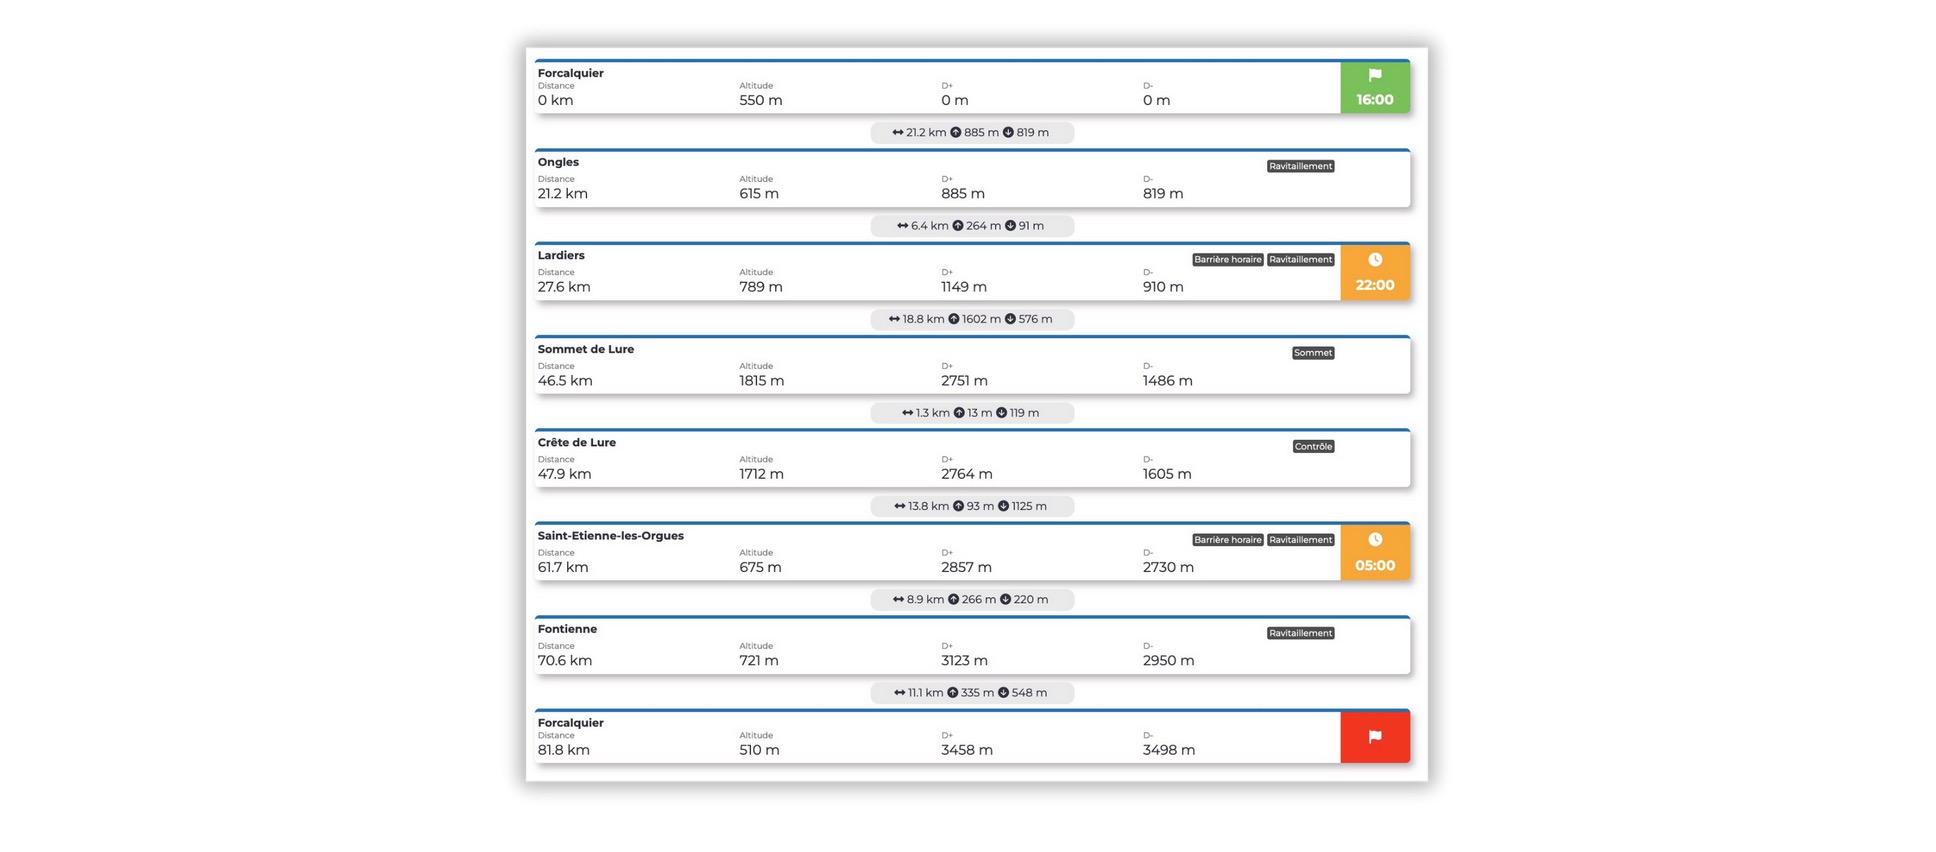Select the Saint-Etienne-les-Orgues waypoint name
Screen dimensions: 1936x852
pyautogui.click(x=611, y=536)
